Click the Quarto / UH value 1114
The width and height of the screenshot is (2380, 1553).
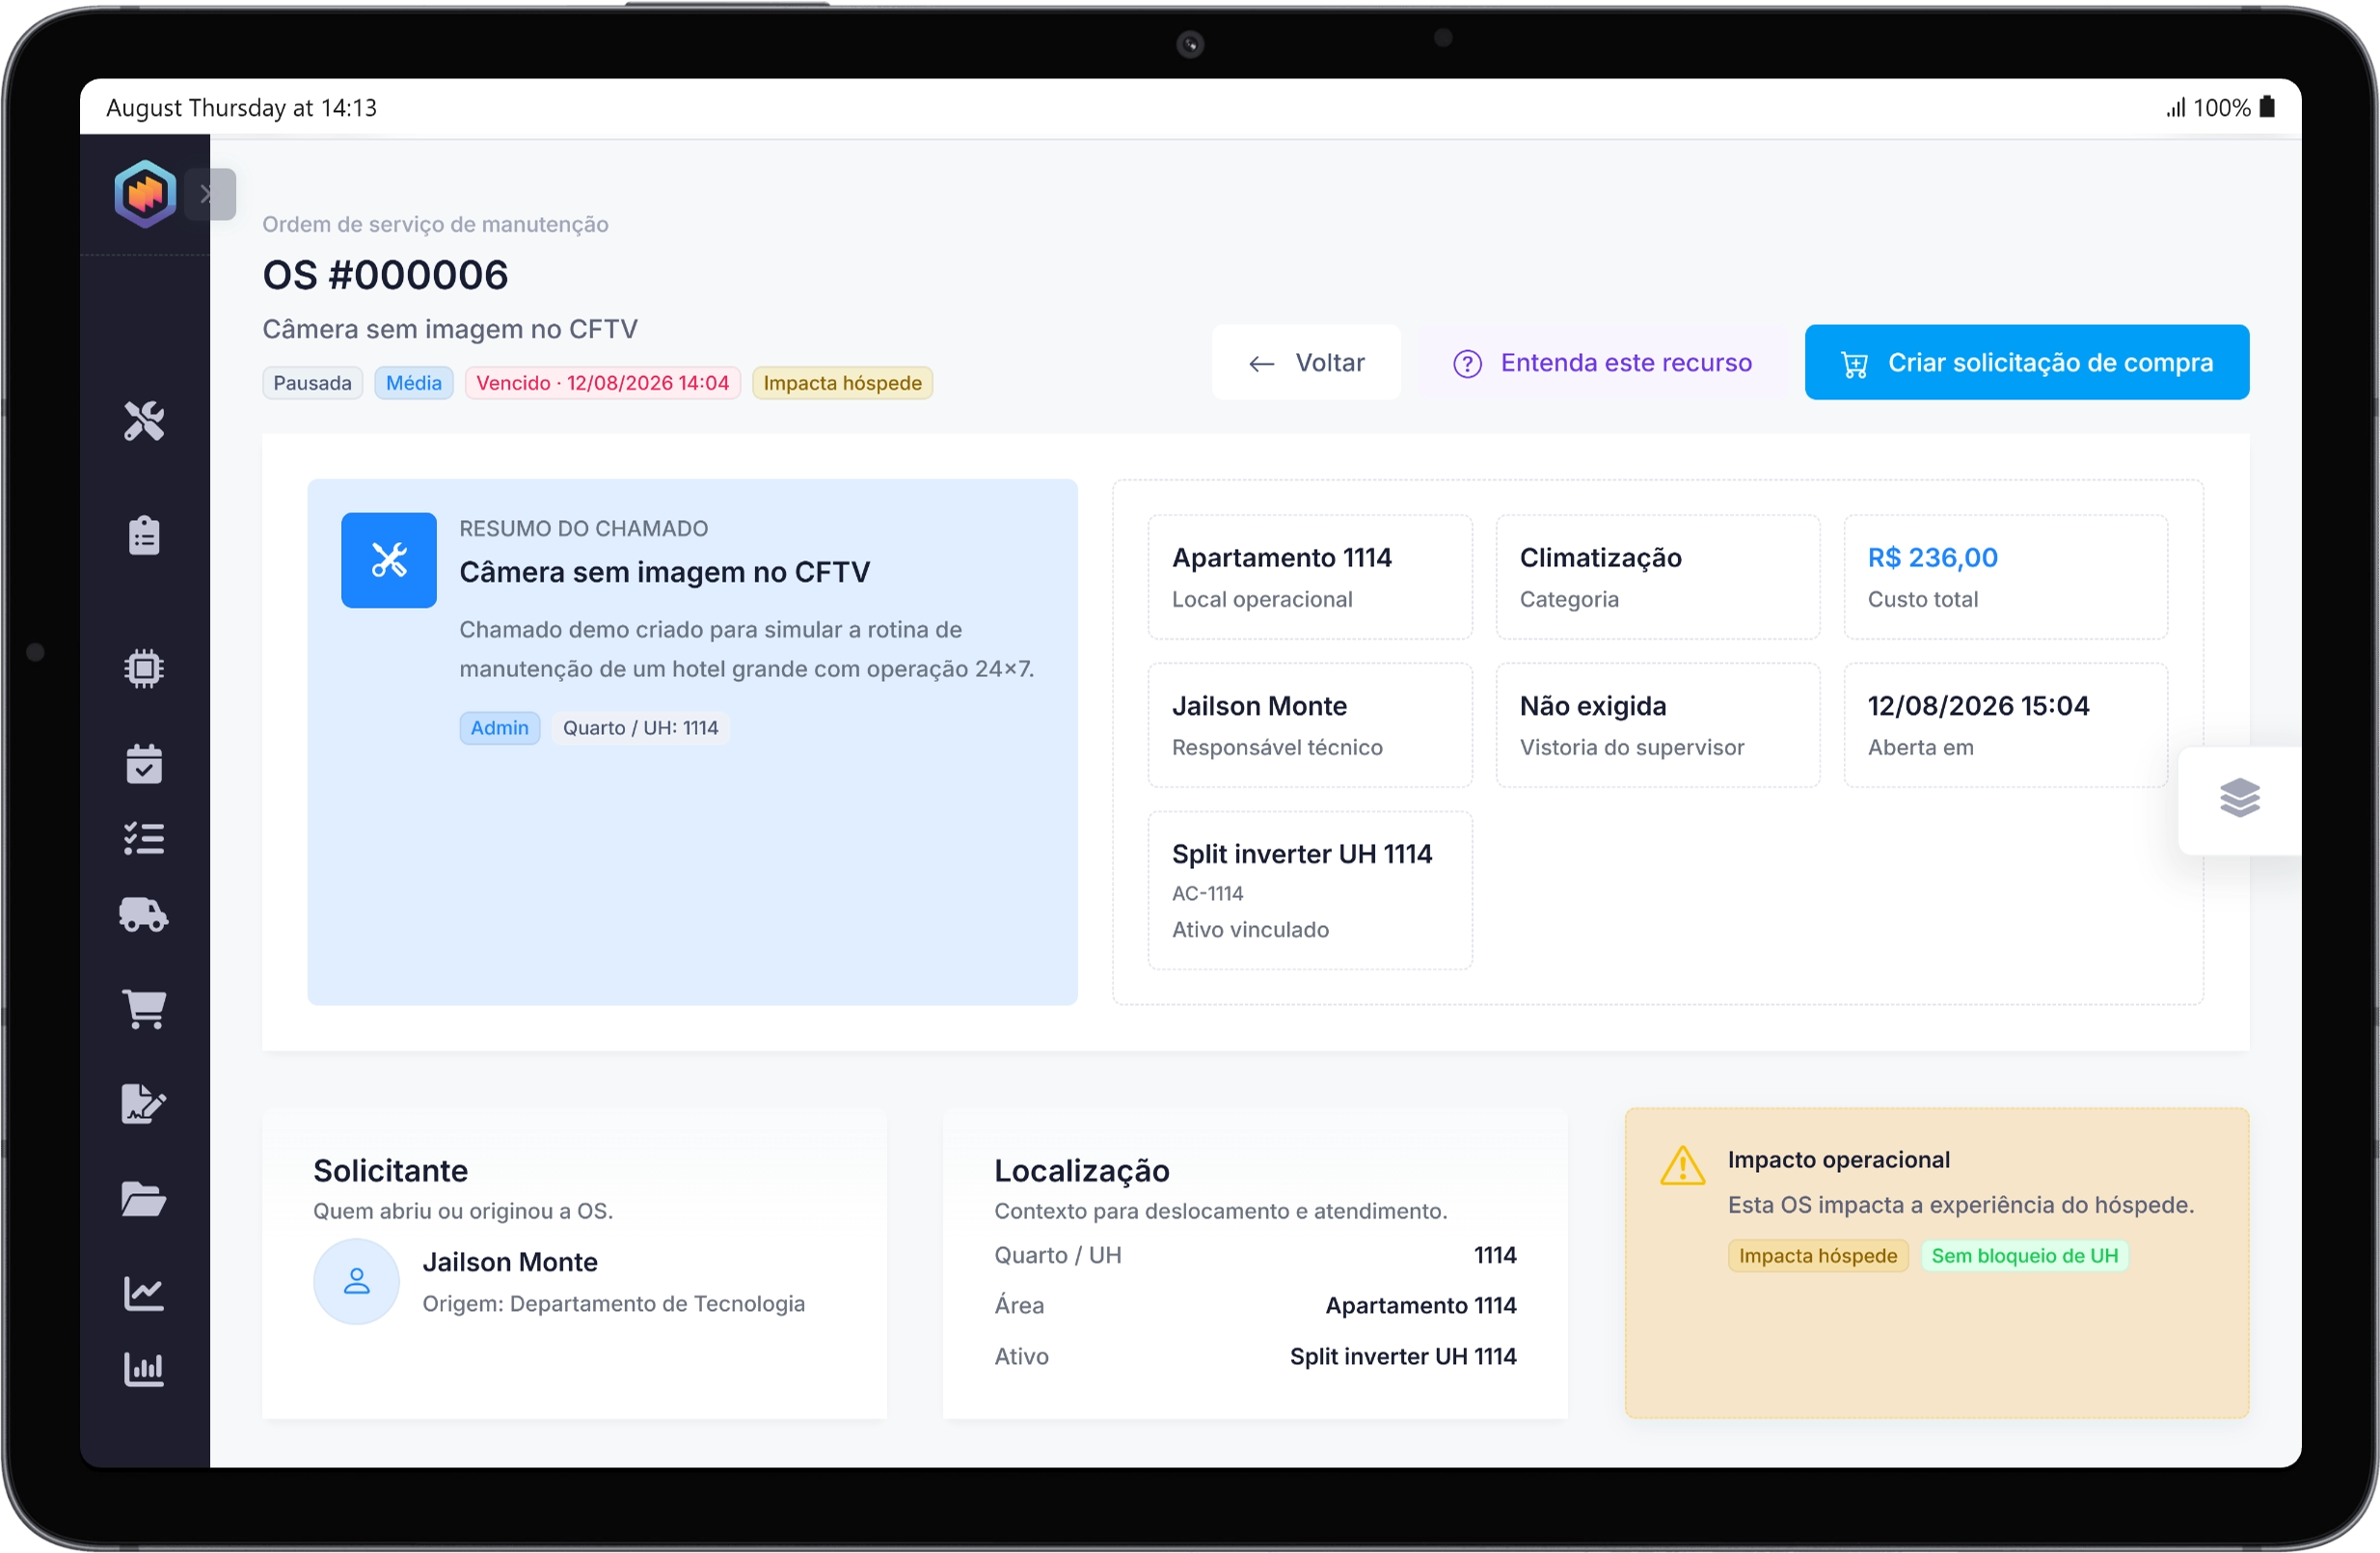pyautogui.click(x=1495, y=1255)
